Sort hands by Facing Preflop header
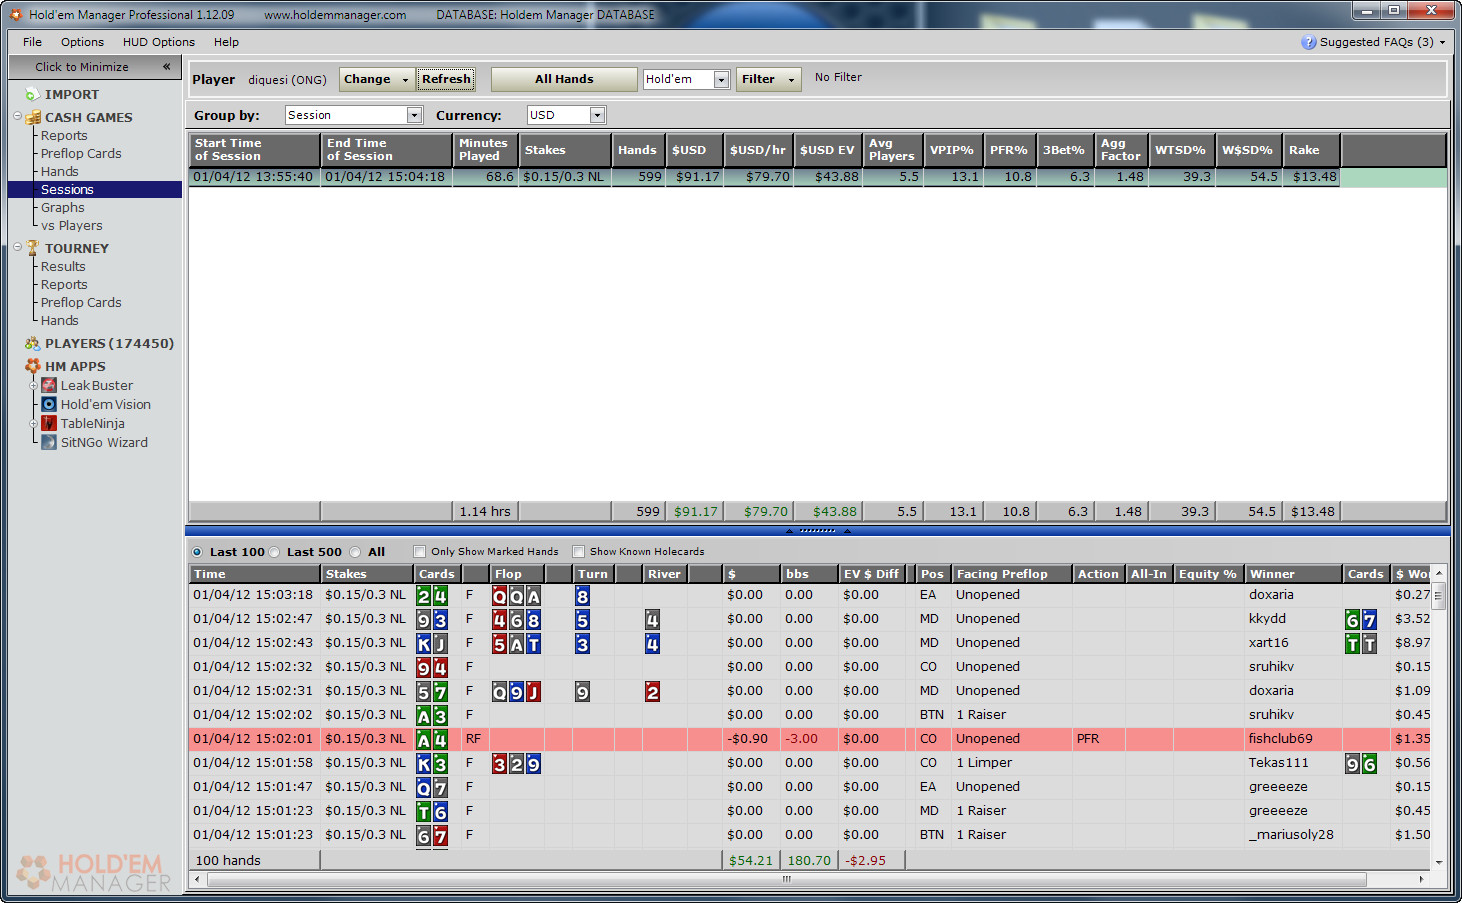1462x903 pixels. click(1011, 574)
